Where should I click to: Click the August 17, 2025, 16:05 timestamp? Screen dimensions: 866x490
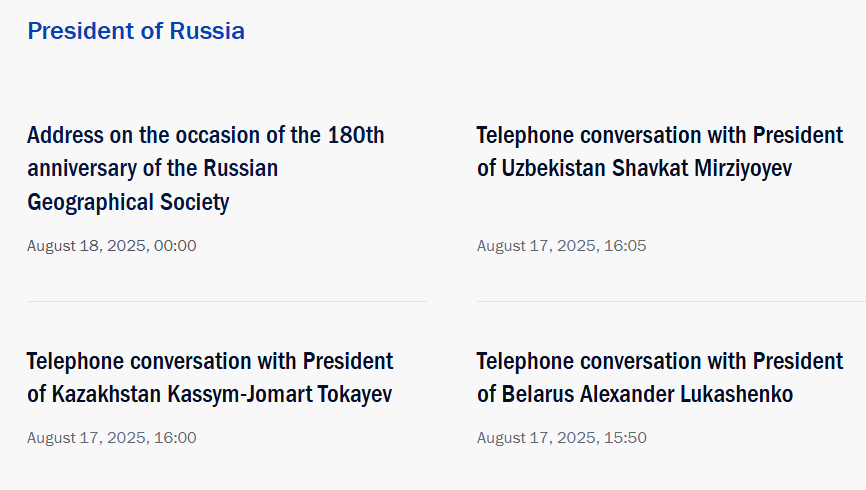pyautogui.click(x=561, y=246)
